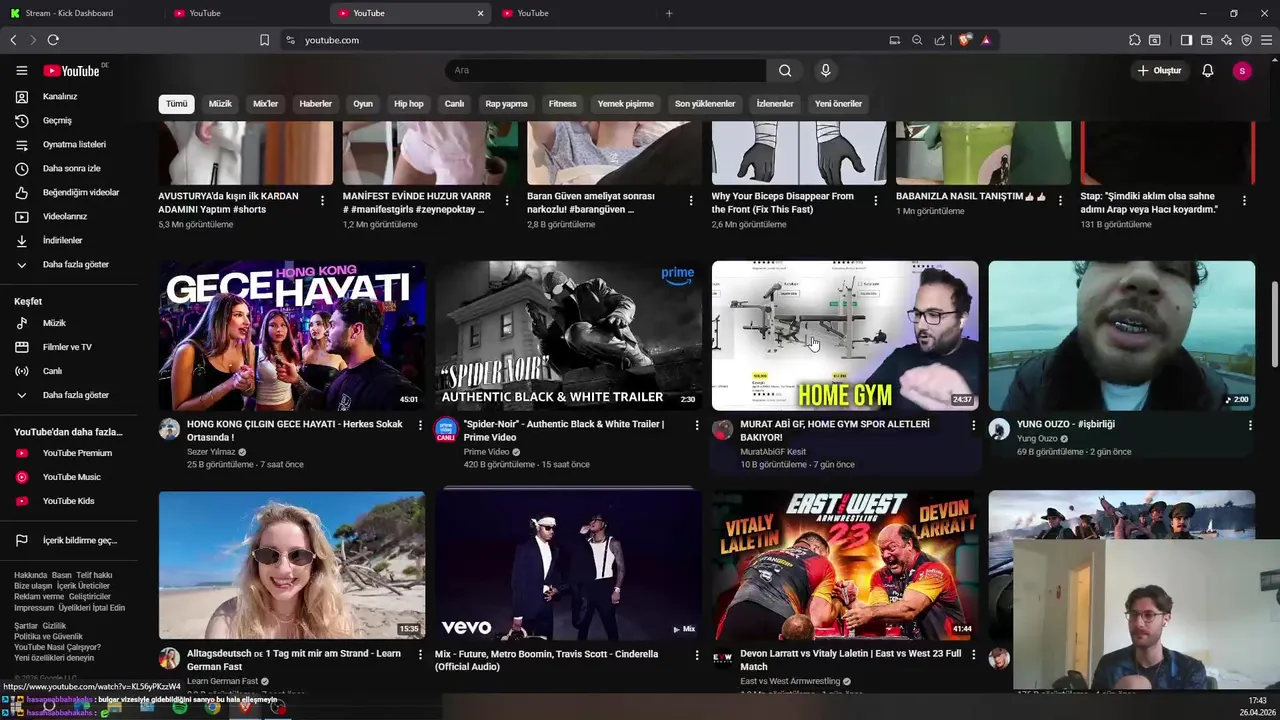
Task: Select the Yeni öneriler filter chip
Action: 838,104
